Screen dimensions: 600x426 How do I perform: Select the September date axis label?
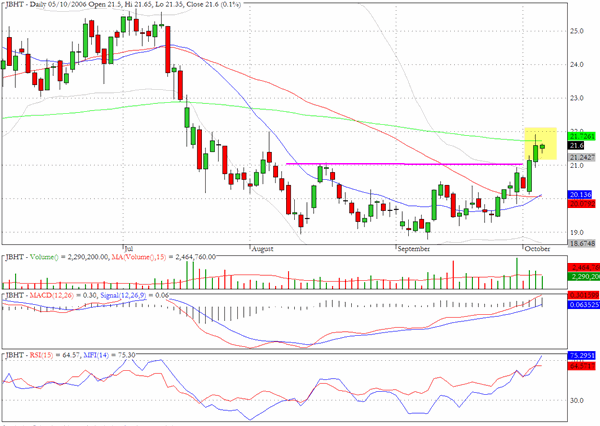click(x=414, y=248)
